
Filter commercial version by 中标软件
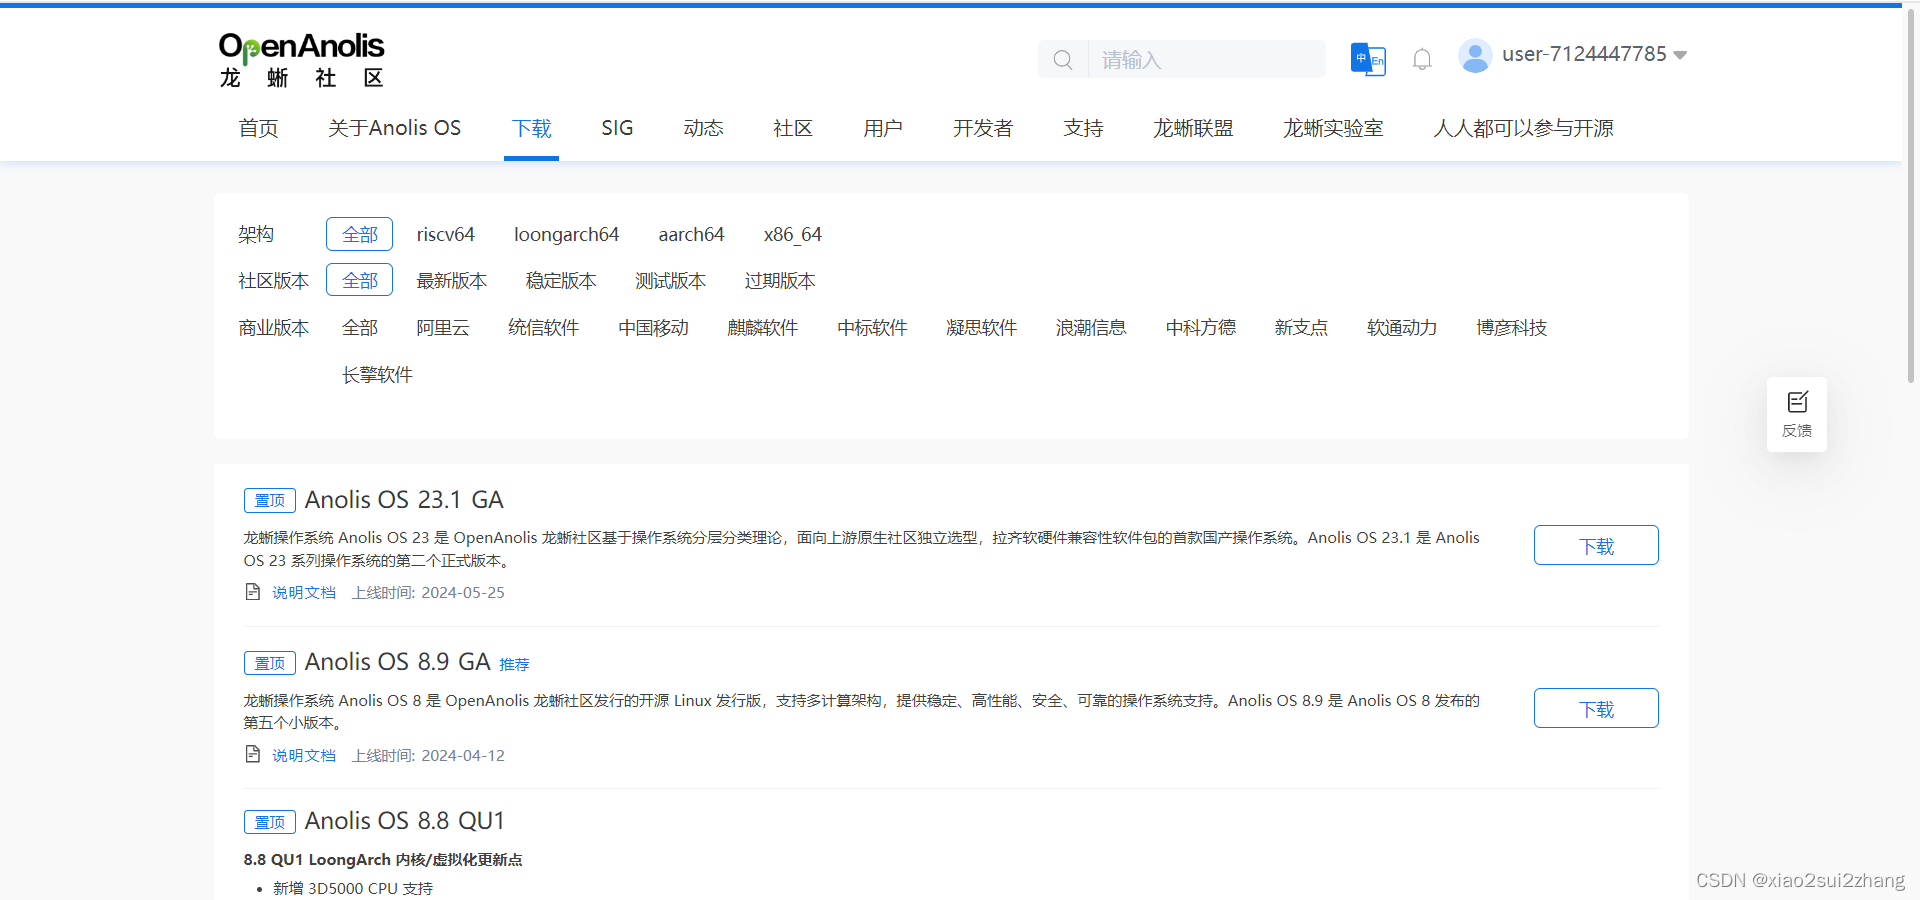872,328
